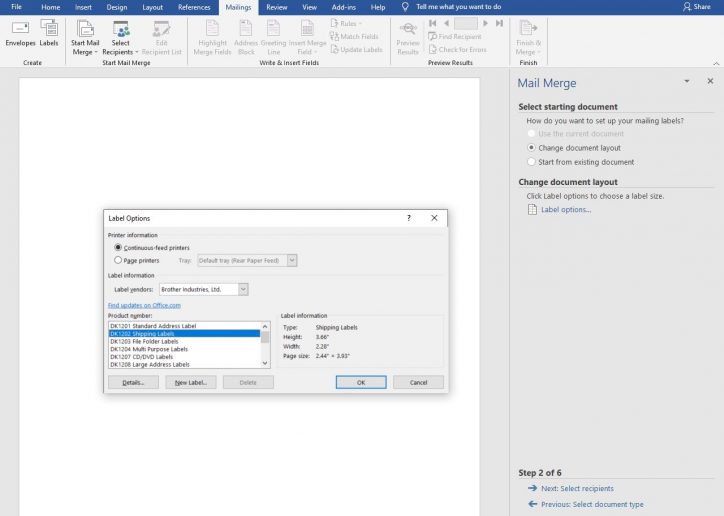Click the Share icon at top right
The image size is (724, 516).
click(x=696, y=7)
